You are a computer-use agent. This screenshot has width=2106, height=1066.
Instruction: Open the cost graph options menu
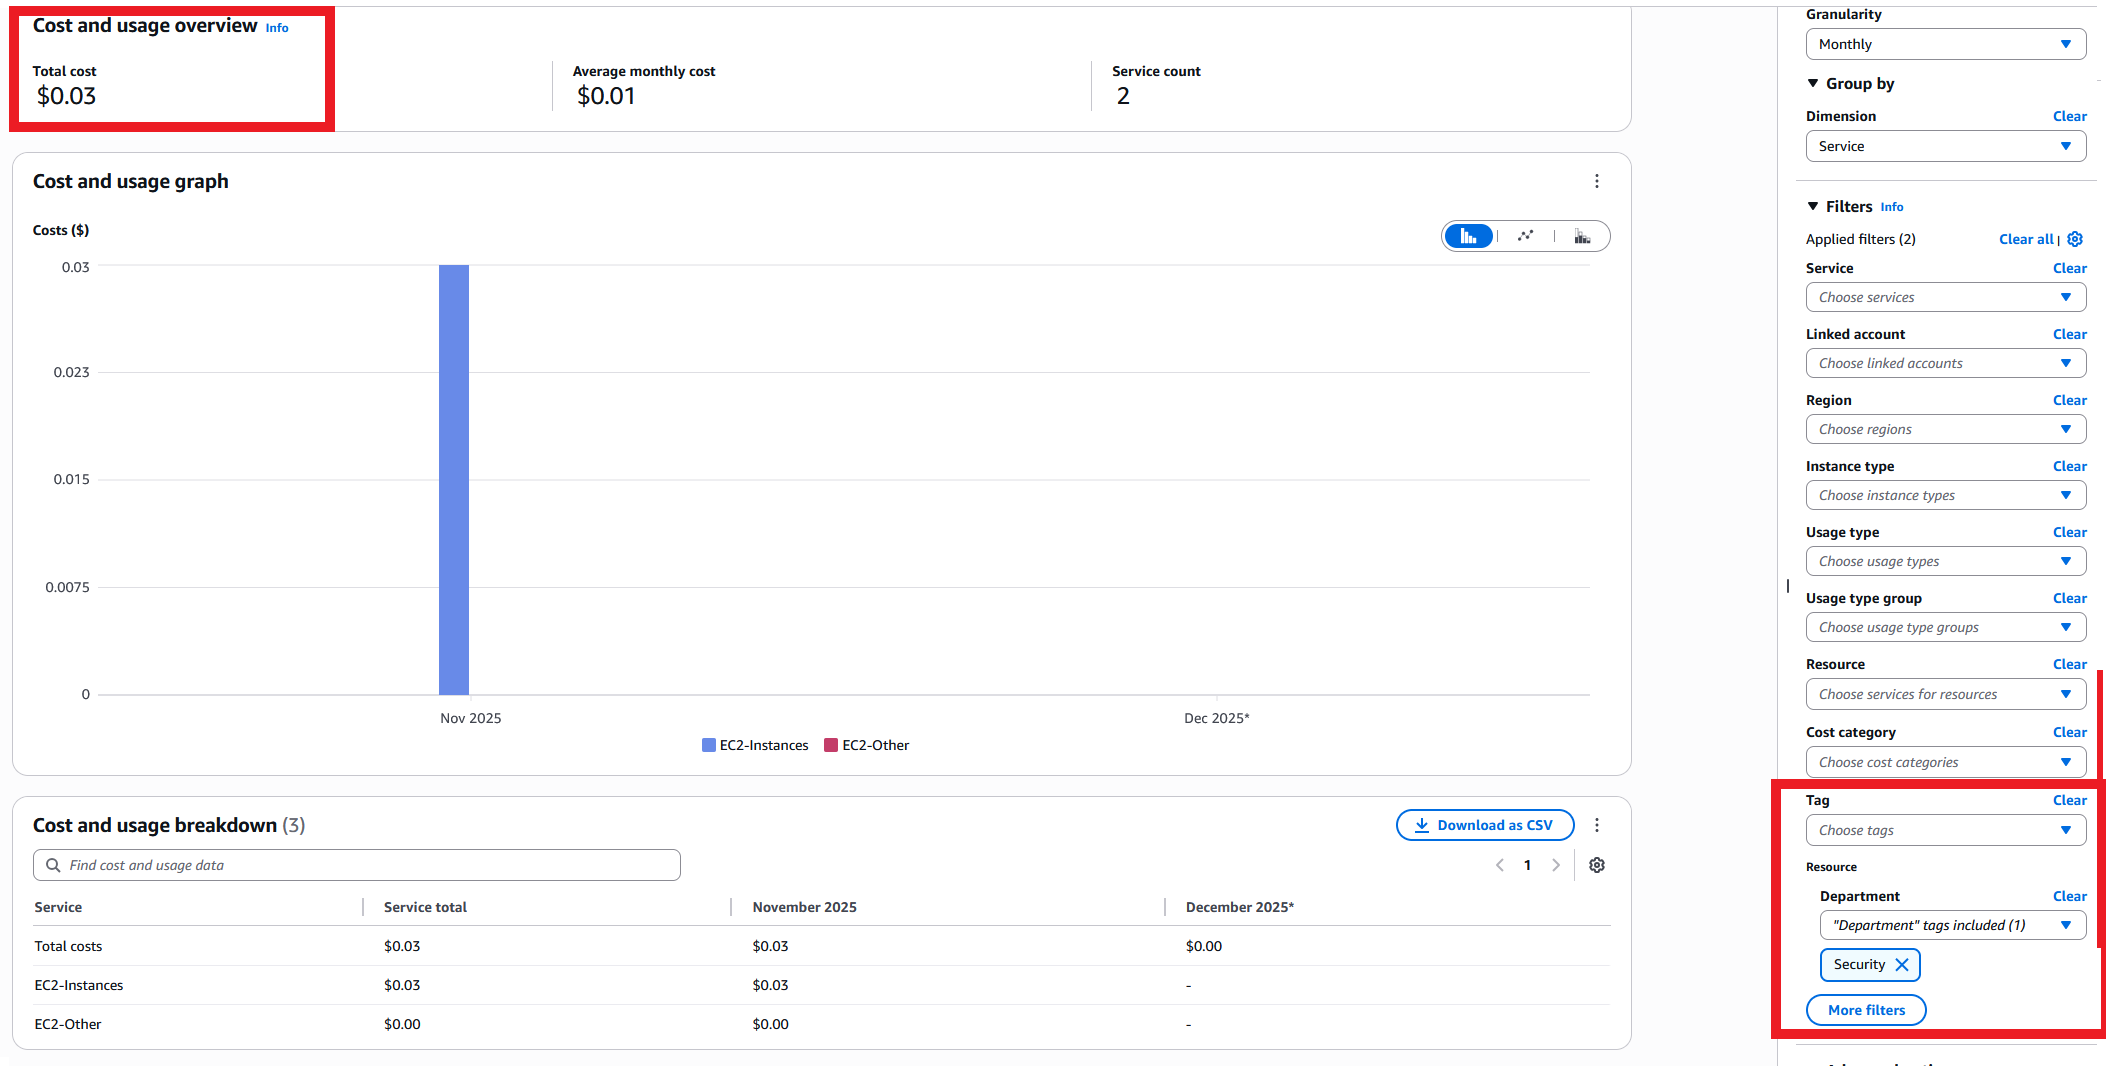click(x=1597, y=181)
